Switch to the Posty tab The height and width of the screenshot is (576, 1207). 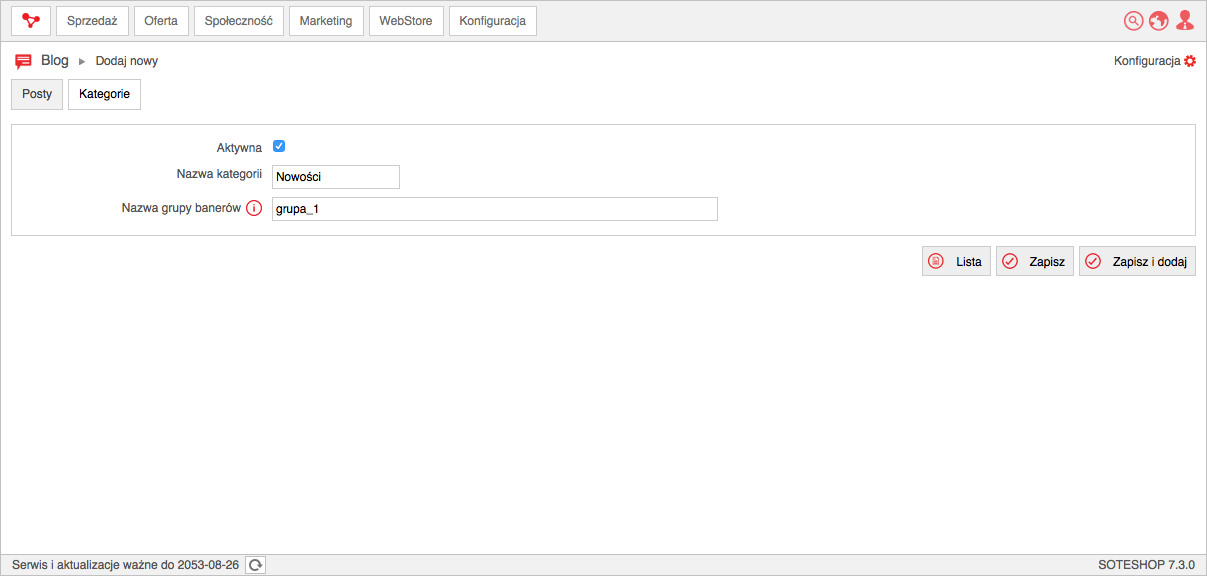pyautogui.click(x=37, y=94)
